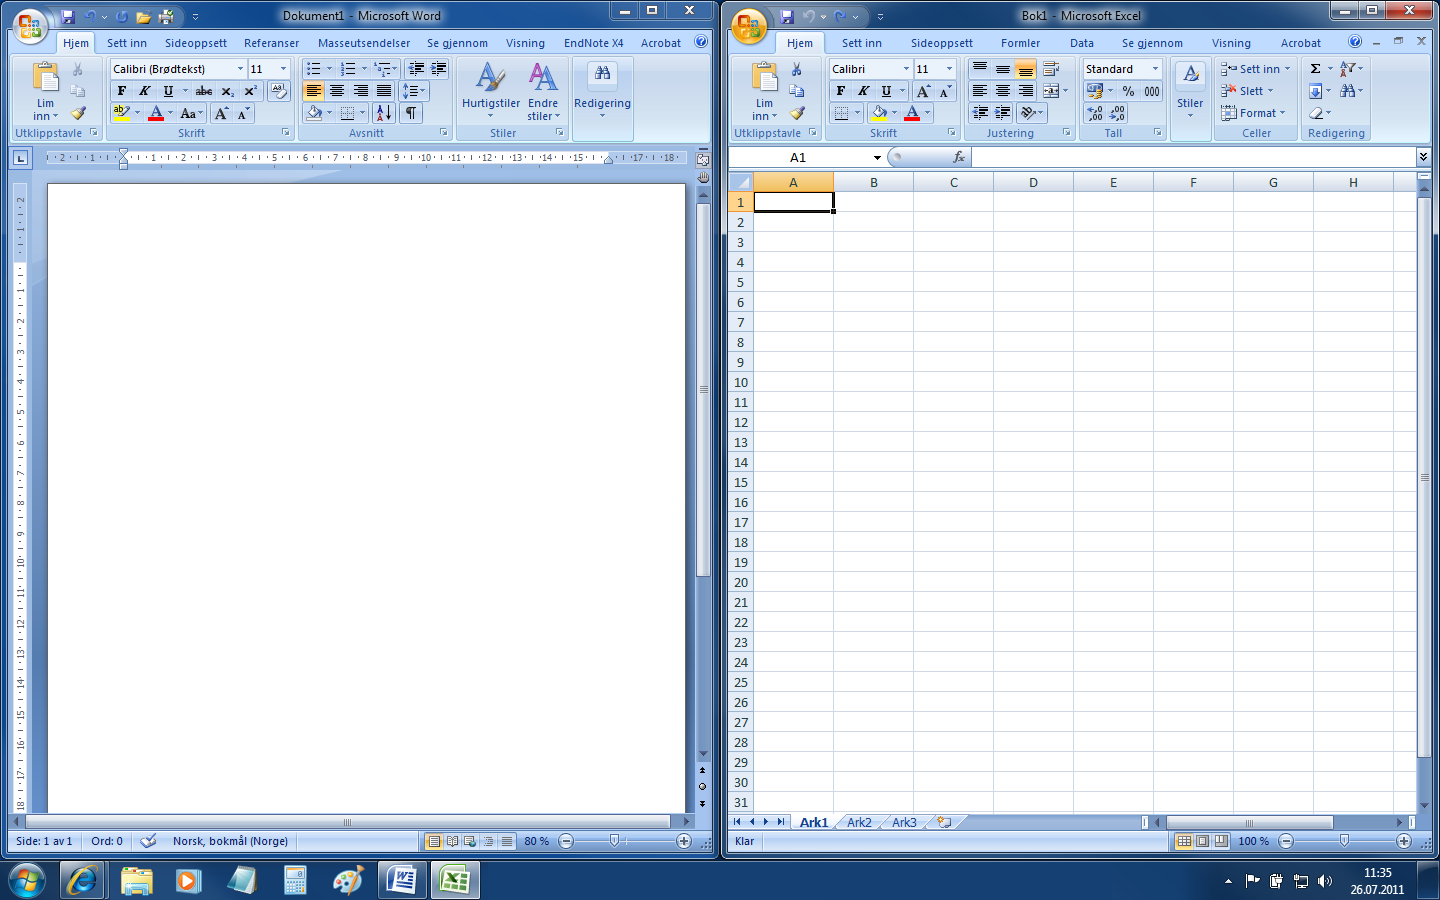
Task: Click the Excel format painter brush
Action: pos(797,113)
